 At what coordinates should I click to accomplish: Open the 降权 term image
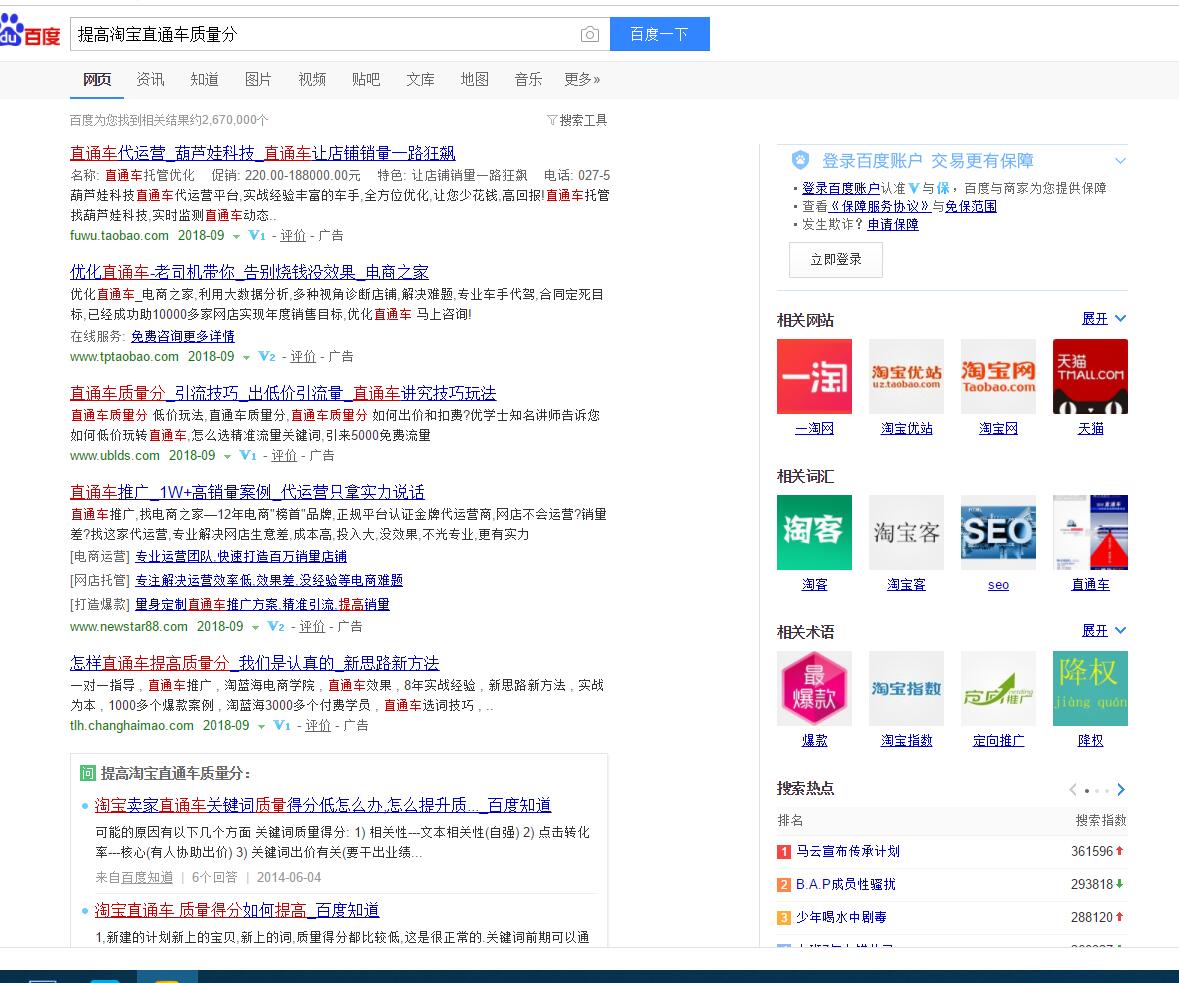[x=1090, y=688]
